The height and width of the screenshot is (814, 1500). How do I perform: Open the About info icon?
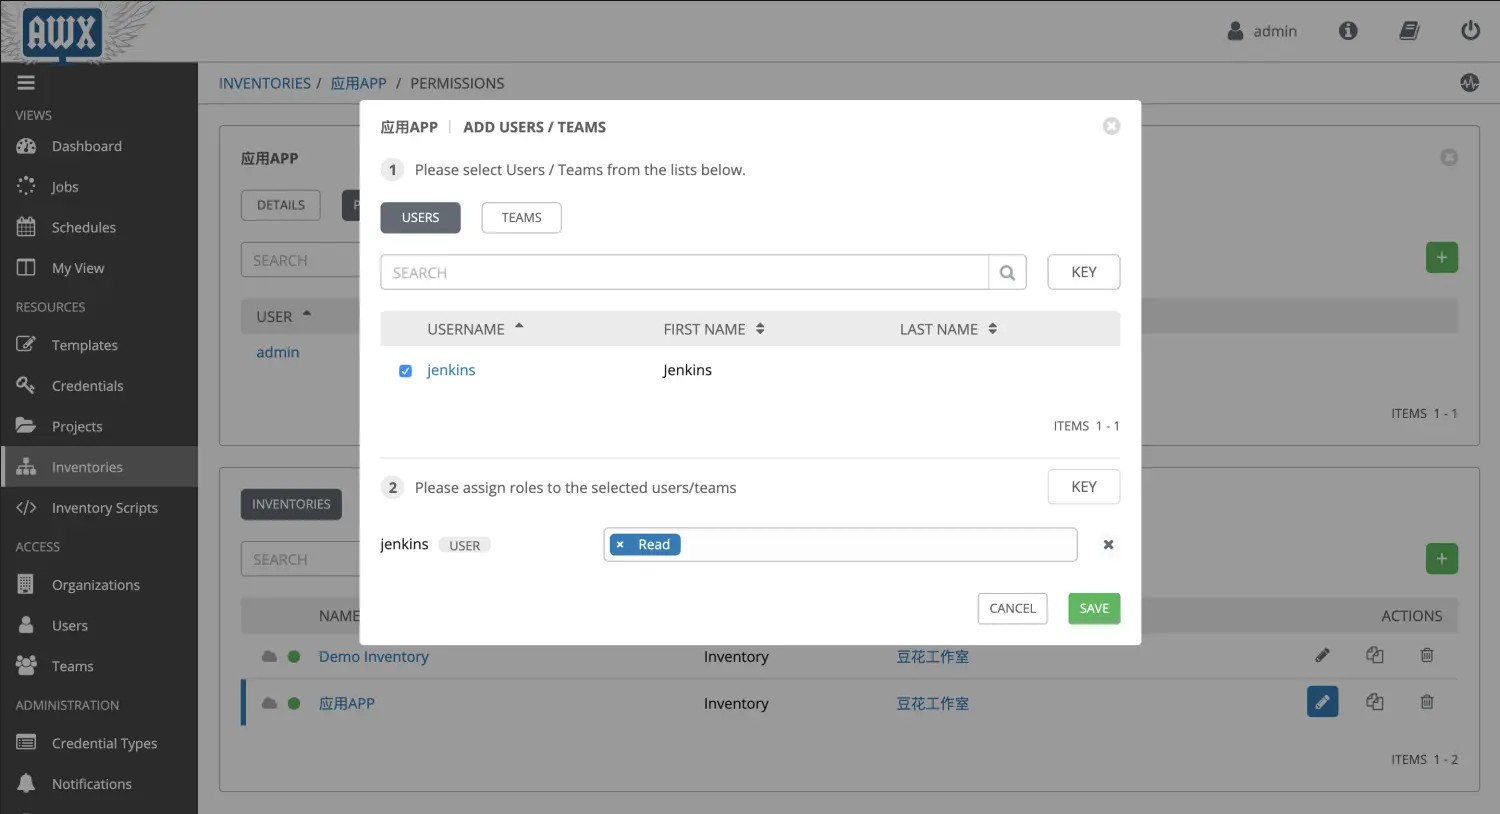(x=1348, y=31)
